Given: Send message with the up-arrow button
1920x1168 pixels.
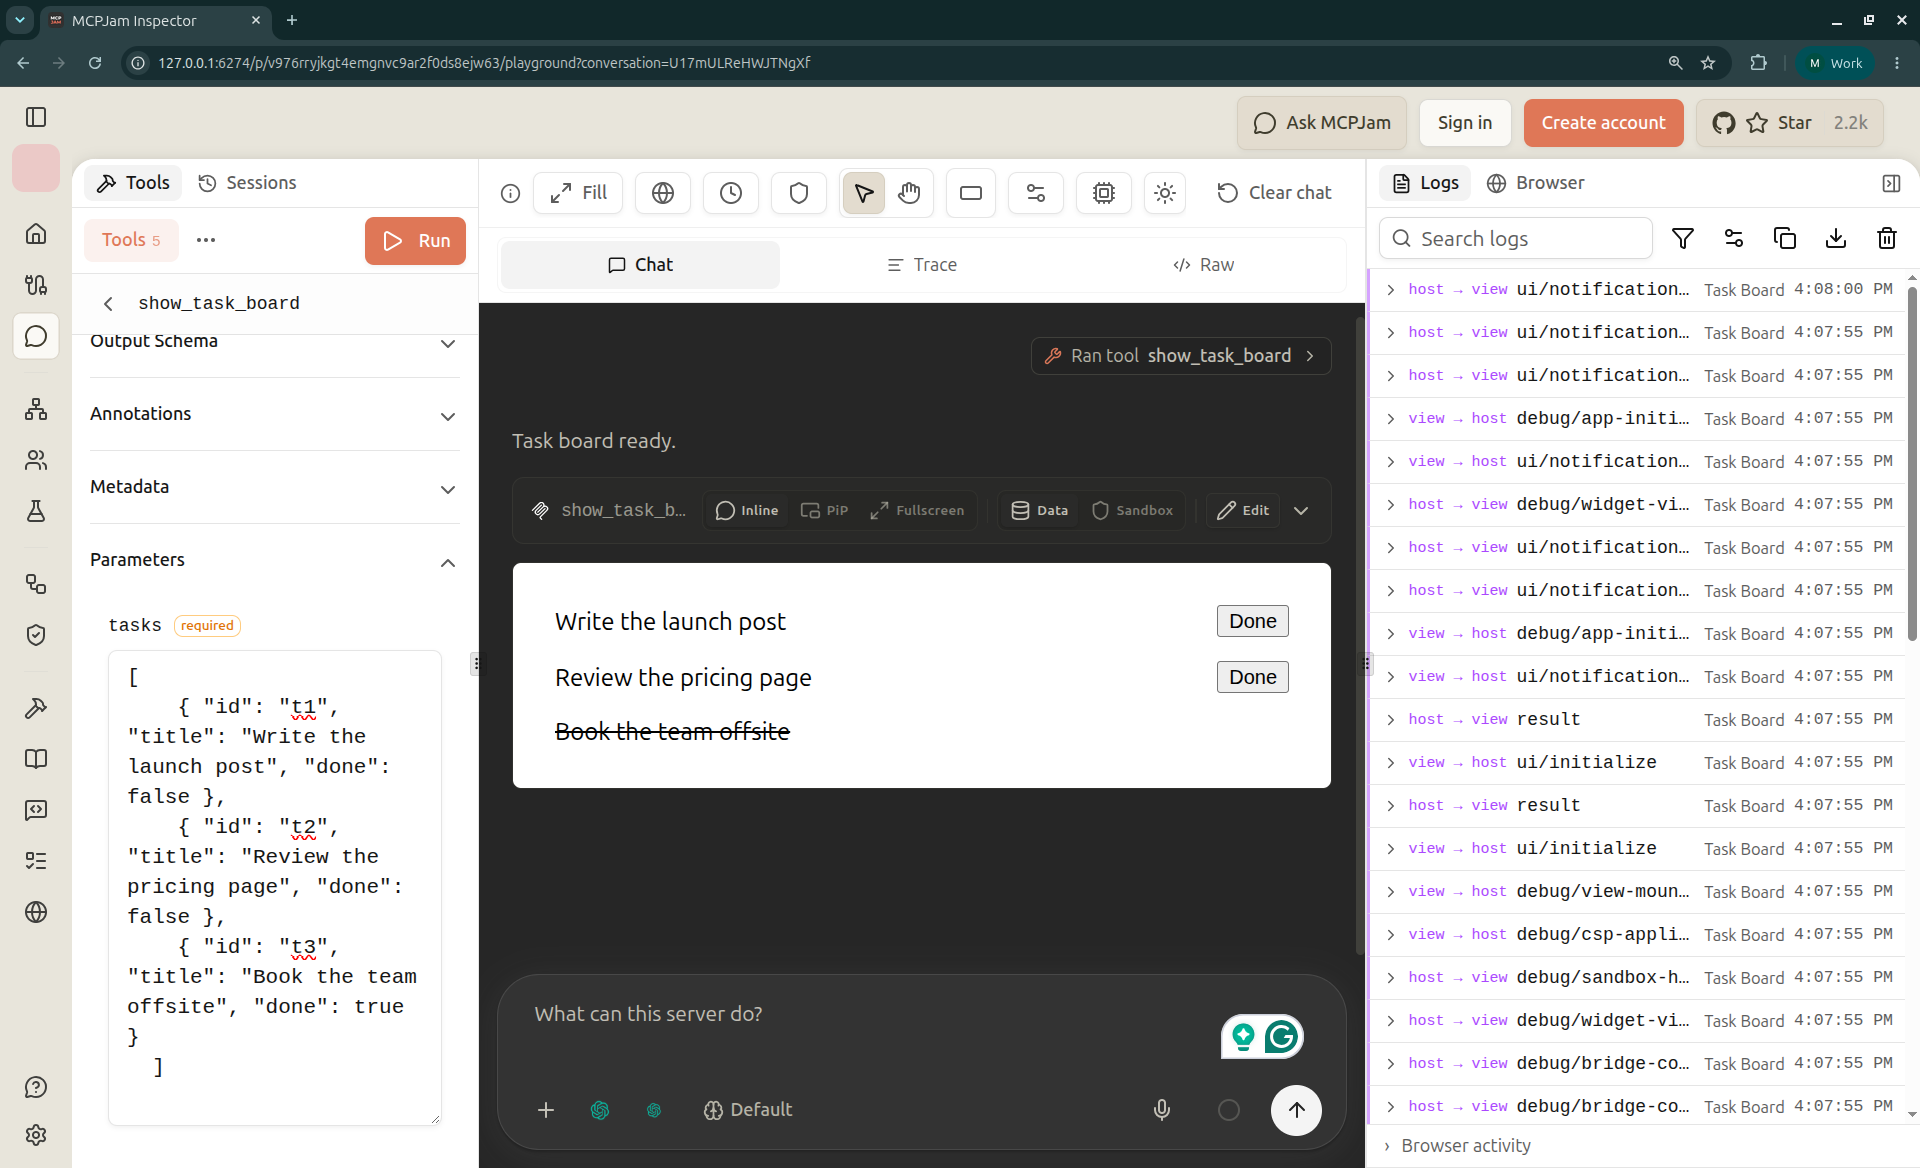Looking at the screenshot, I should (x=1296, y=1110).
